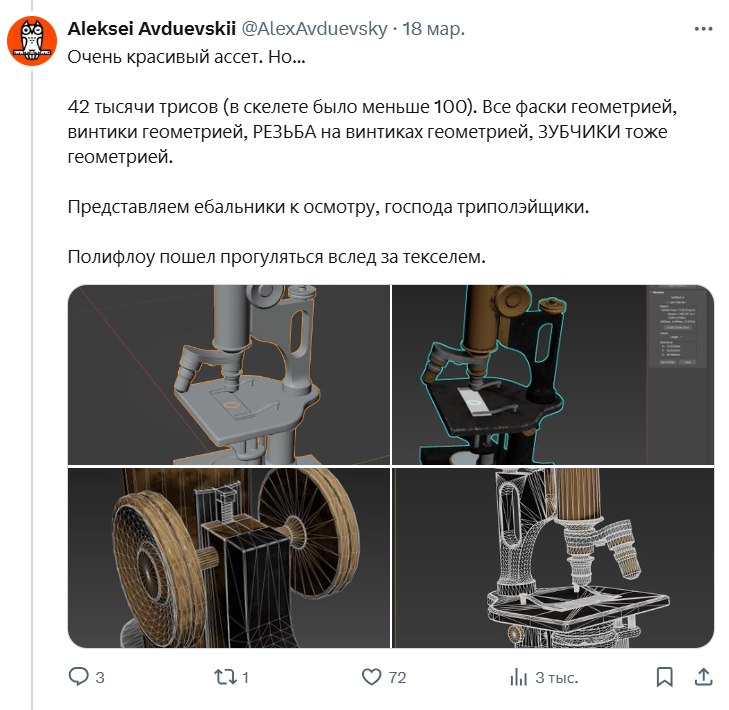
Task: Click the view count 3 тыс.
Action: [x=557, y=678]
